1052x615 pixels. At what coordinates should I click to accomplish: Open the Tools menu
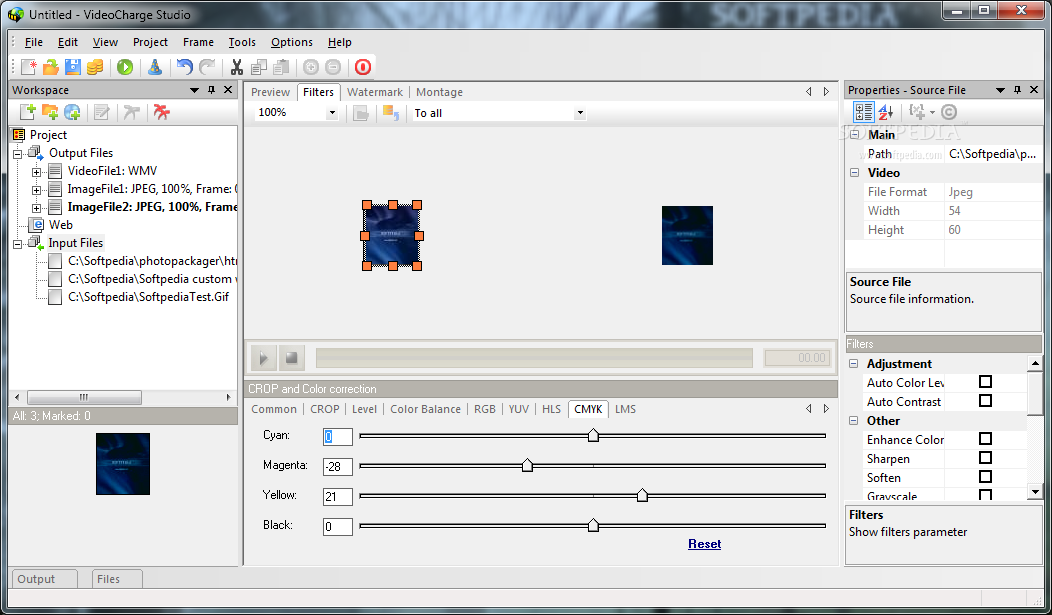point(242,42)
